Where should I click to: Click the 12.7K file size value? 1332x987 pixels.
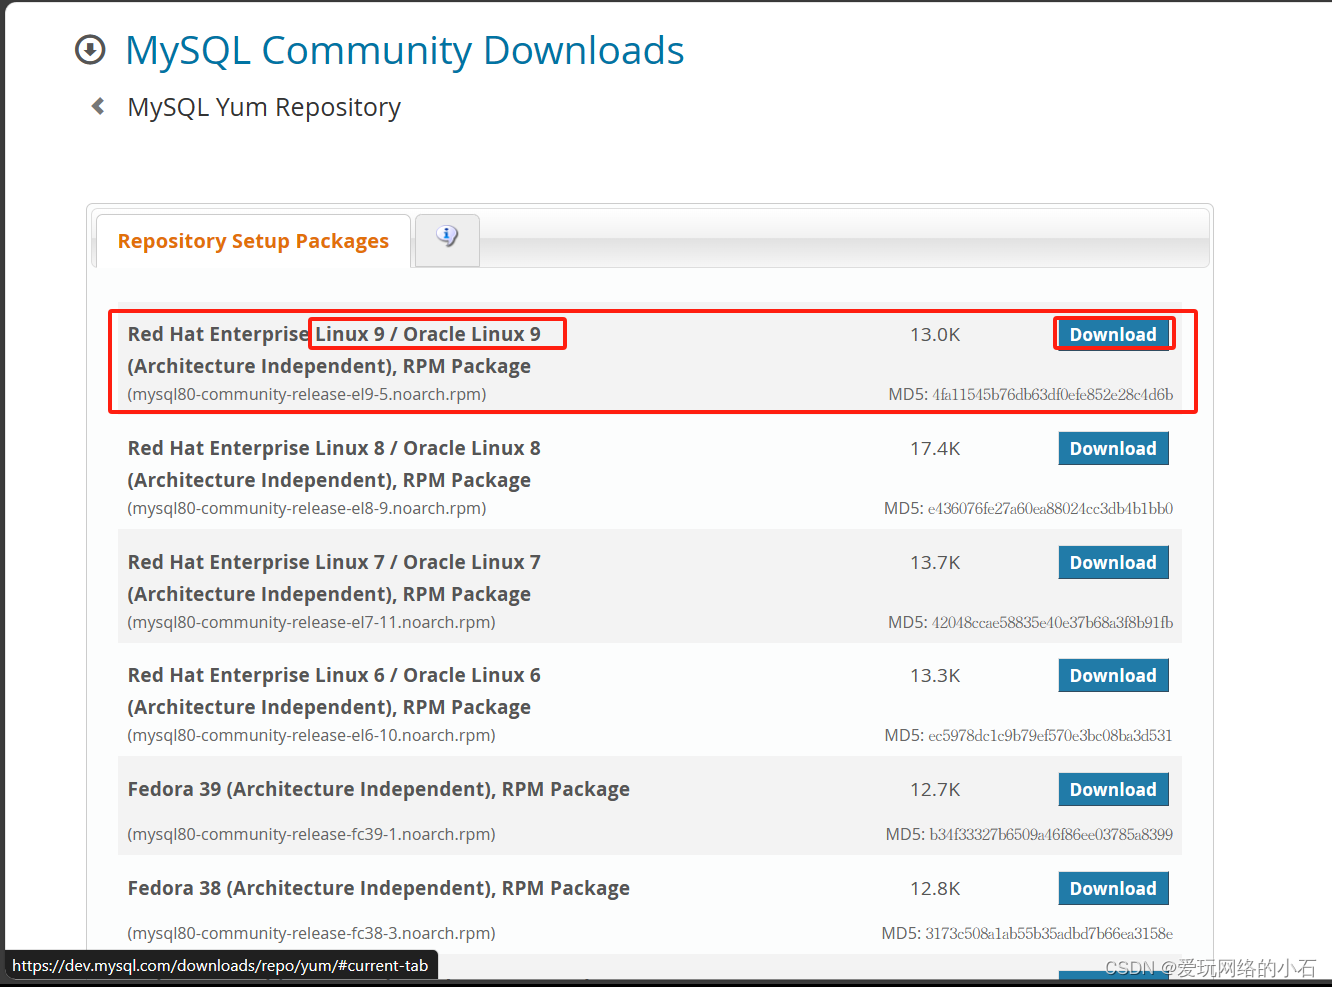pyautogui.click(x=935, y=790)
